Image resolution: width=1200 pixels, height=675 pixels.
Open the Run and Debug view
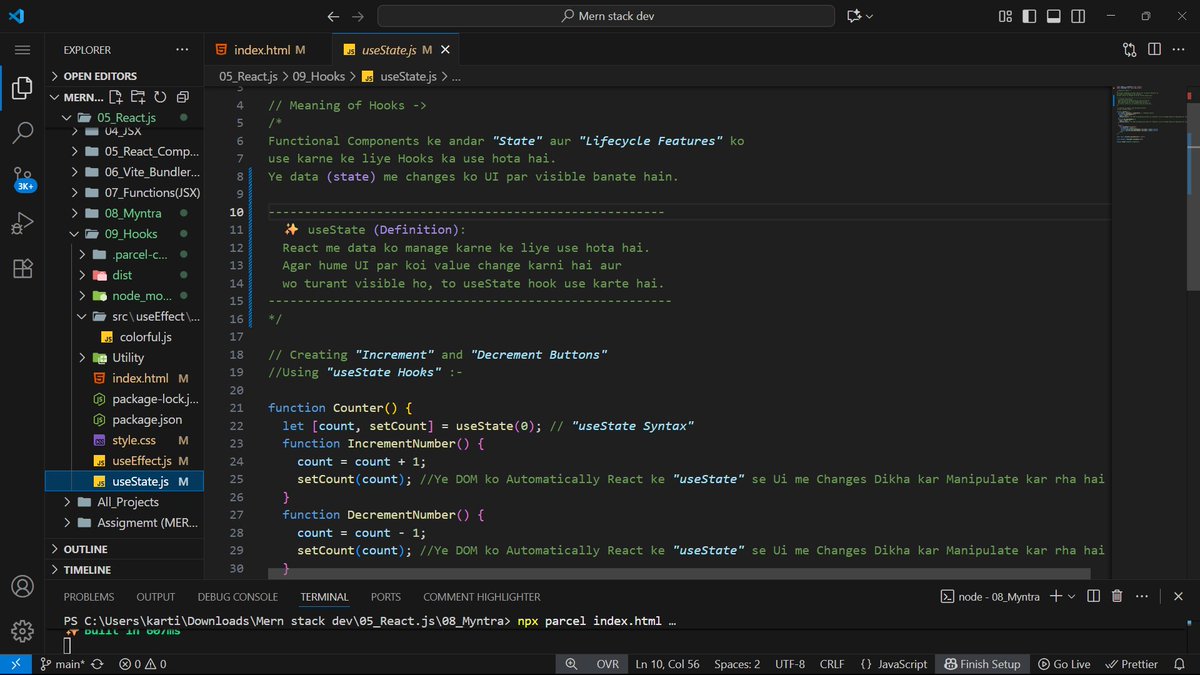click(x=22, y=224)
